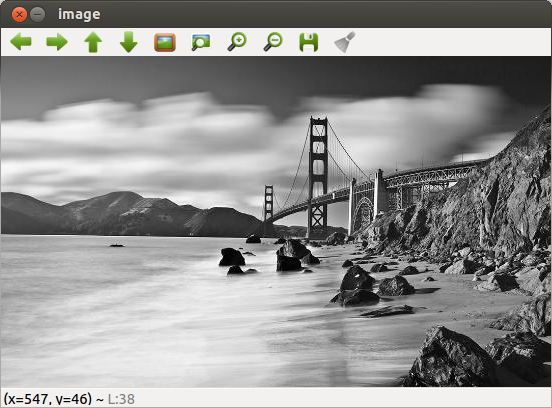This screenshot has height=408, width=552.
Task: Click the small distant bridge tower
Action: click(x=269, y=203)
